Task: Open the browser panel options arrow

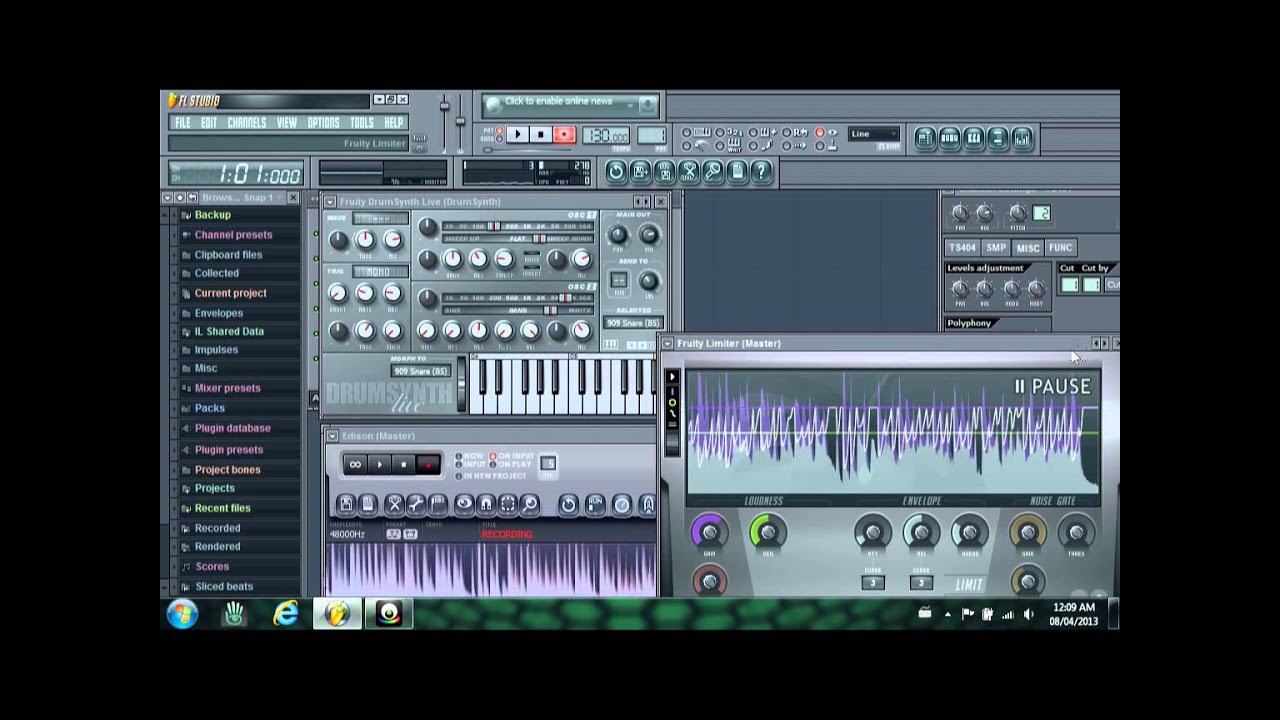Action: (167, 198)
